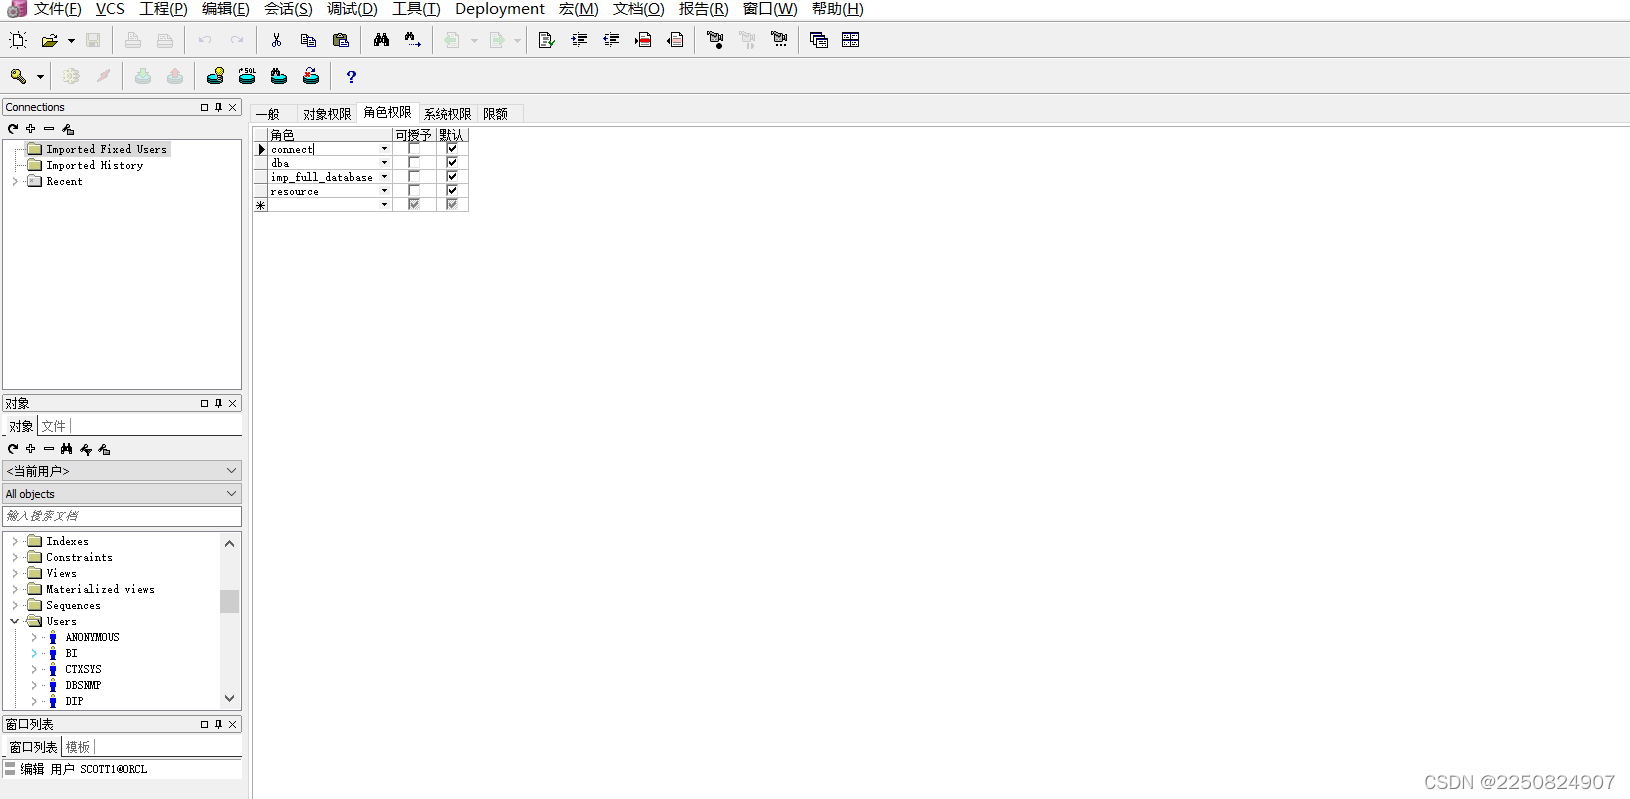Collapse the Users tree node
Screen dimensions: 1630x799
point(14,621)
